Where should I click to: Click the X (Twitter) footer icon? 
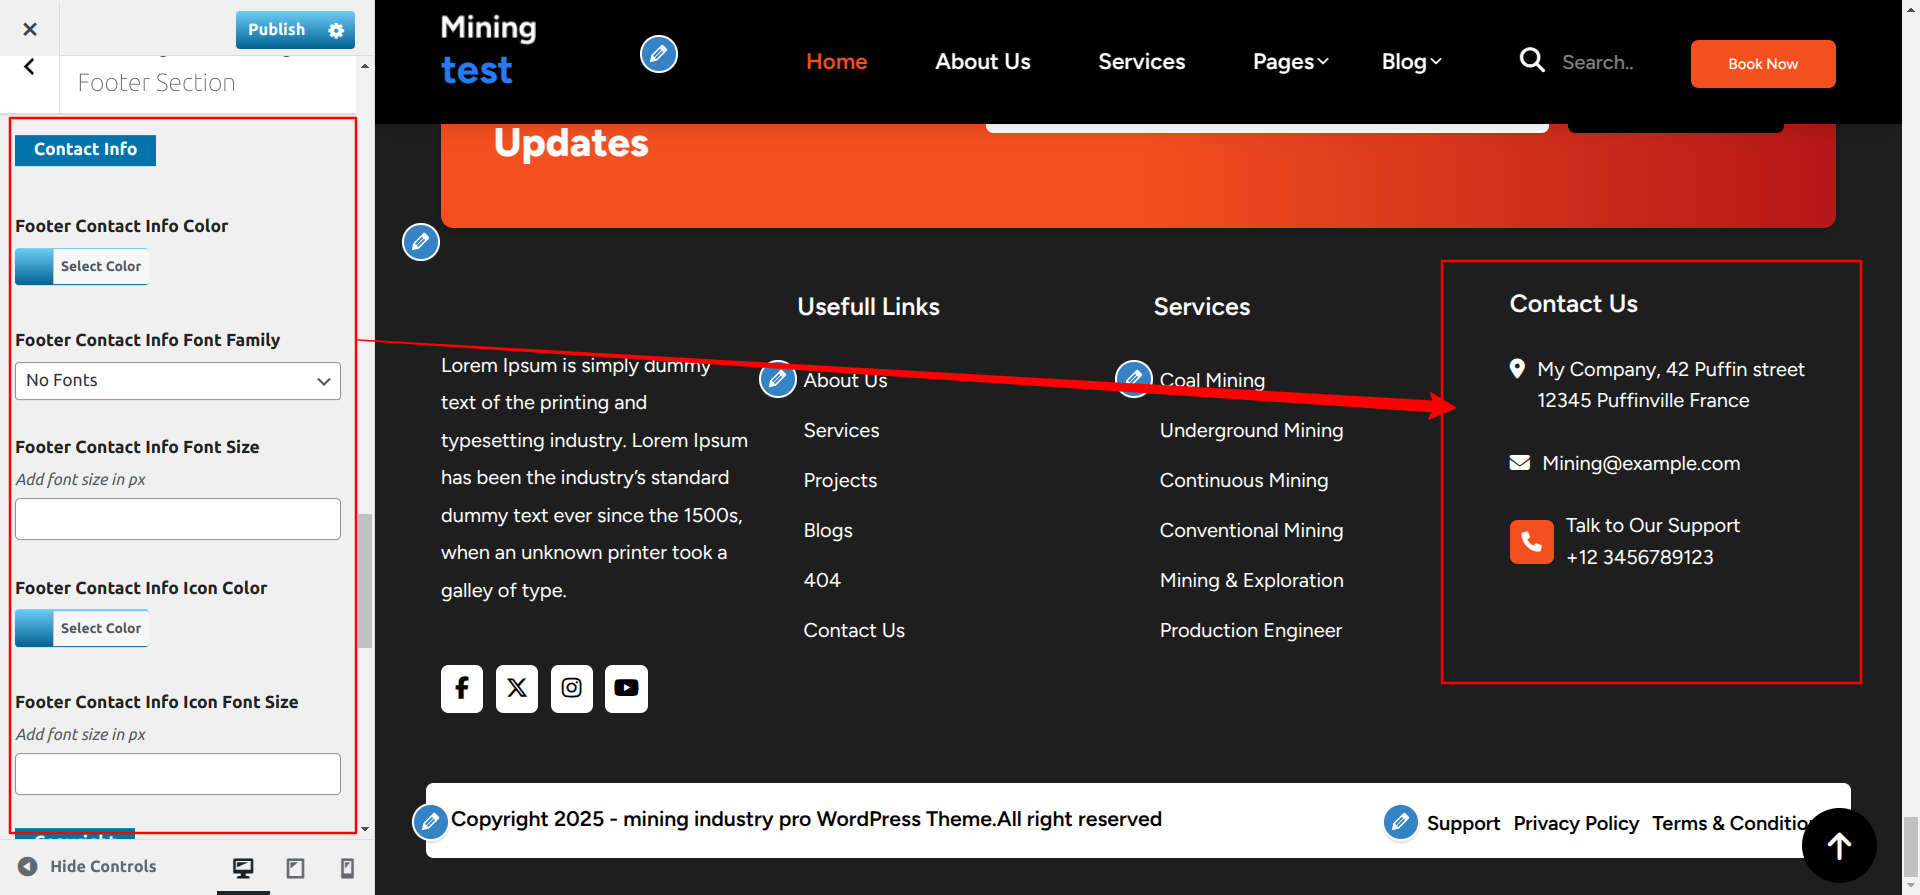pos(516,688)
